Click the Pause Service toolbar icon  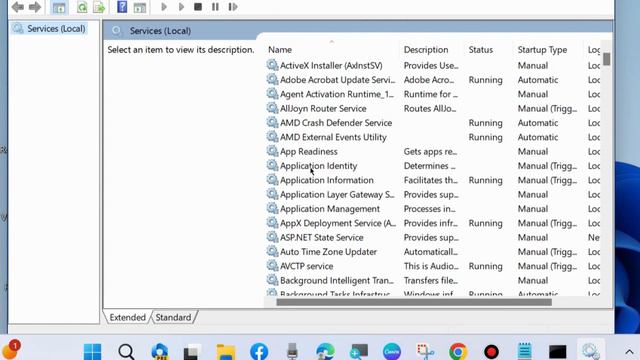pyautogui.click(x=215, y=7)
